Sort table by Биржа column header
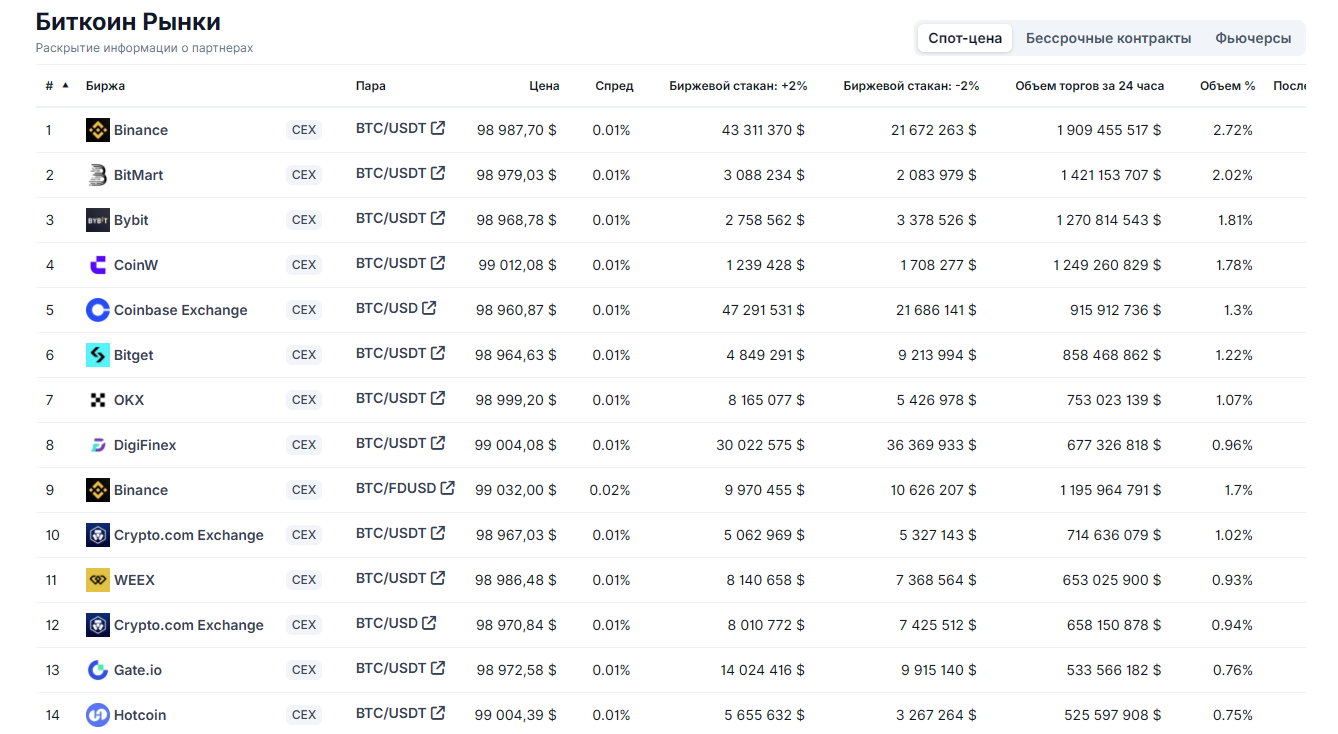 (105, 86)
